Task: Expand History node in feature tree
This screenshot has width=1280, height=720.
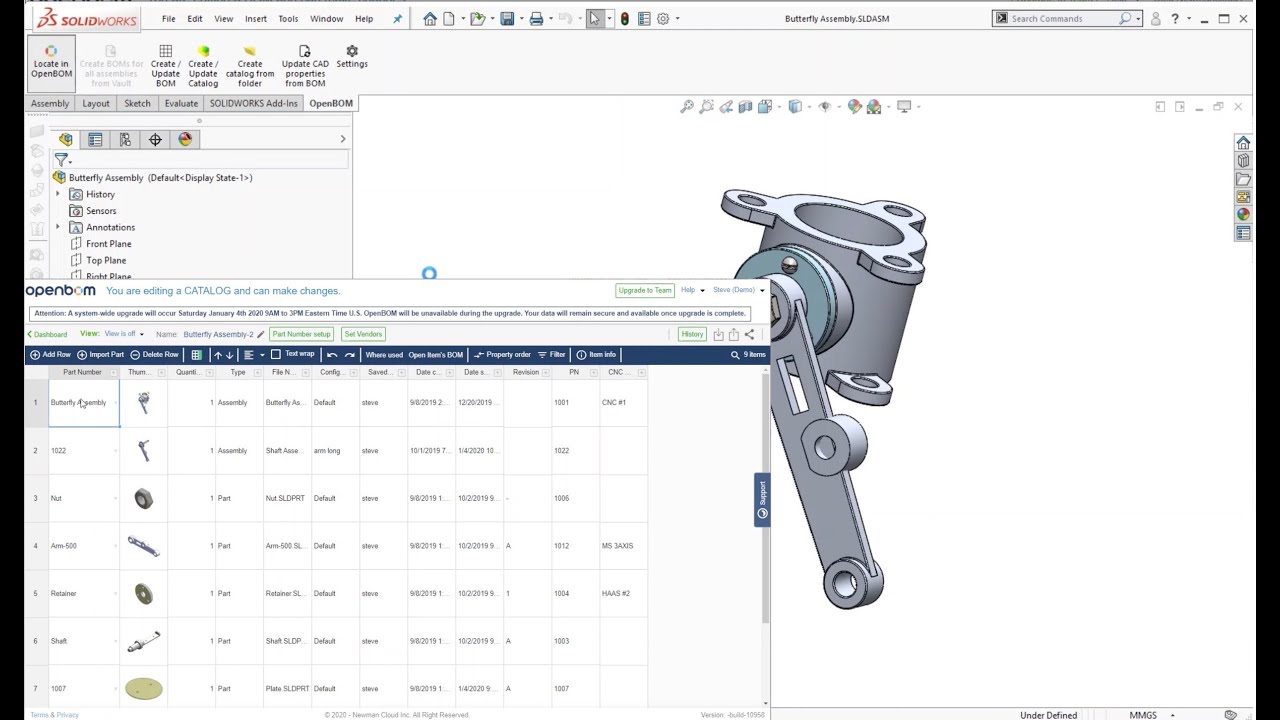Action: tap(57, 194)
